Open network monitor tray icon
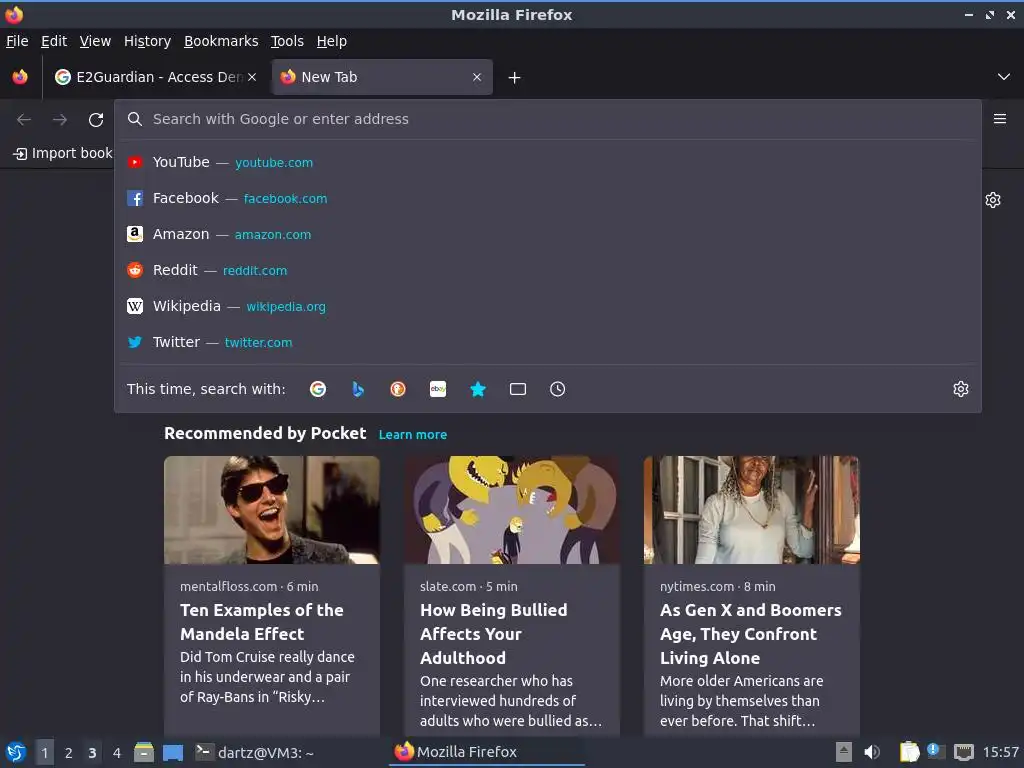Screen dimensions: 1024x768 [964, 752]
